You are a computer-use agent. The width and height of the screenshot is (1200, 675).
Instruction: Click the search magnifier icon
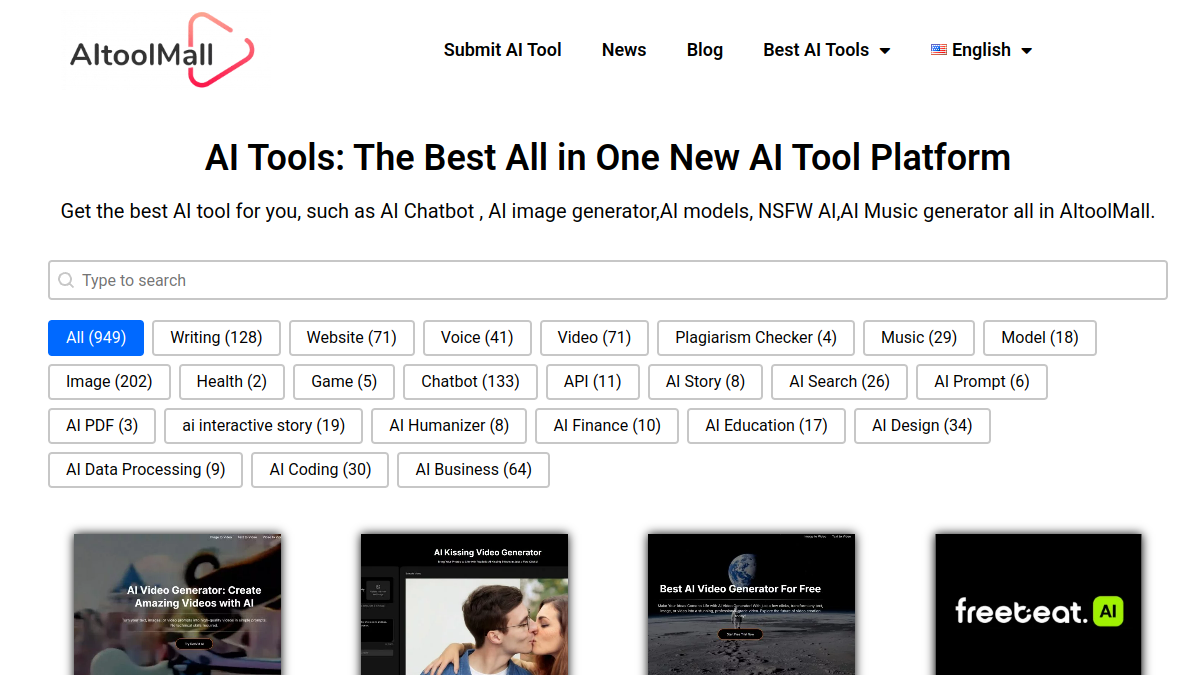[x=66, y=280]
